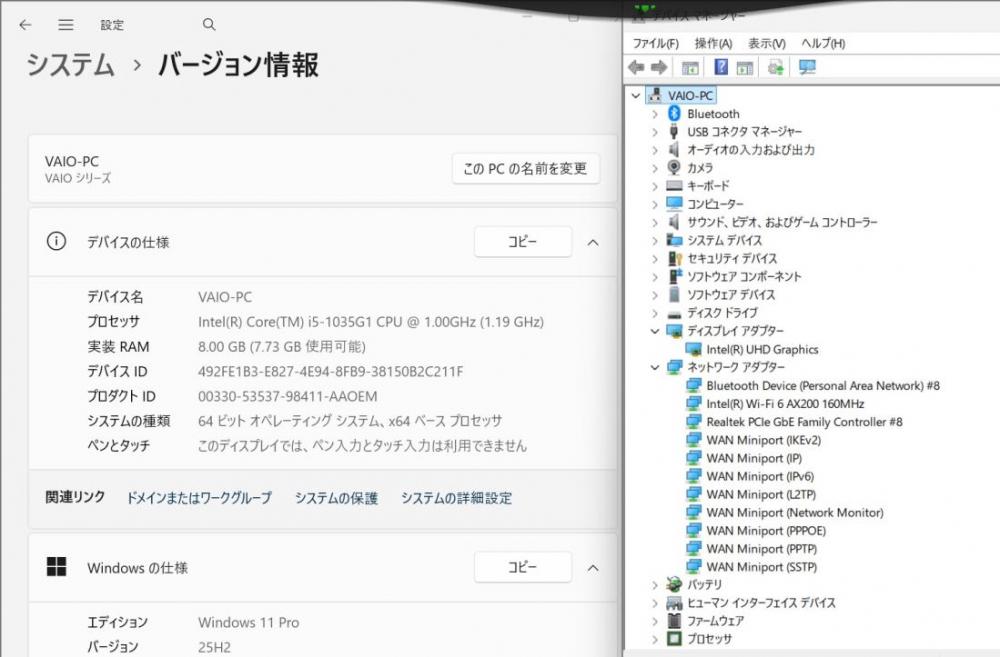Screen dimensions: 1000x657
Task: Open the 操作(A) menu
Action: (713, 43)
